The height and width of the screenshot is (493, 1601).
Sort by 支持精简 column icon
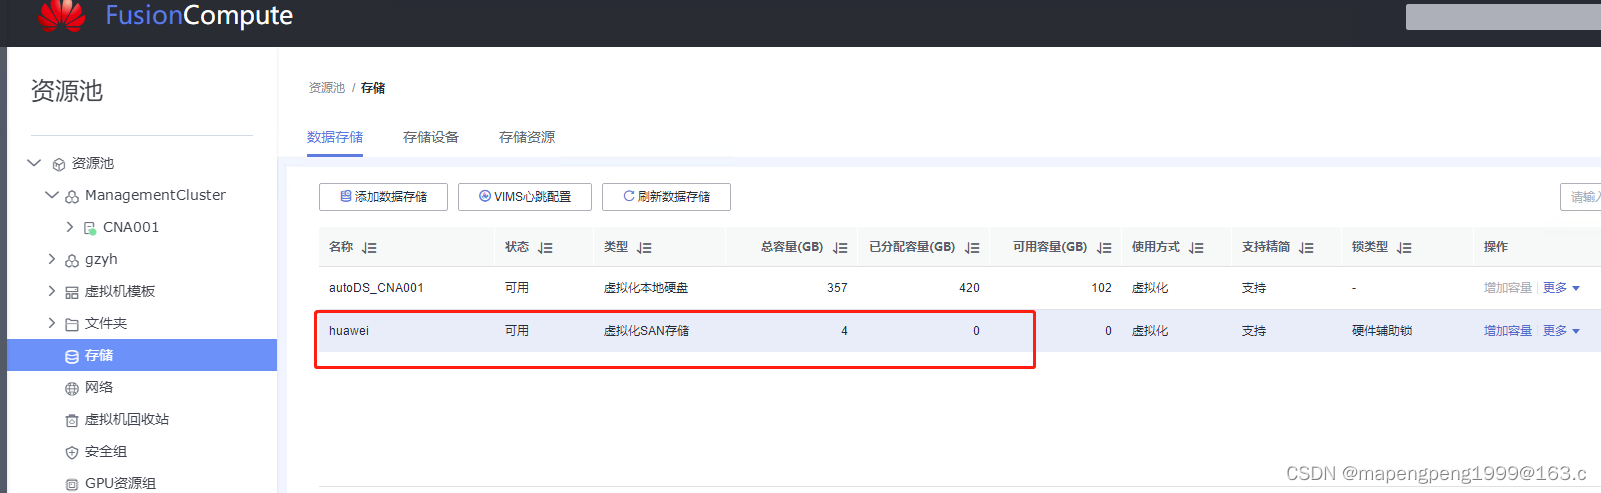pyautogui.click(x=1306, y=248)
